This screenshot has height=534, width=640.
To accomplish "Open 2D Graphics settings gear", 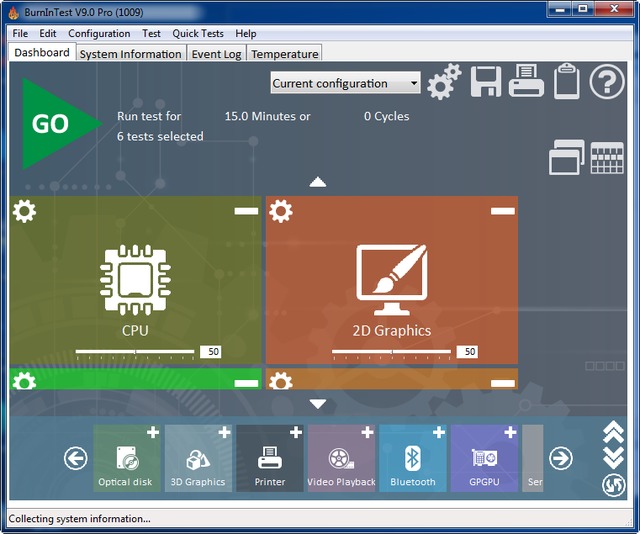I will coord(281,211).
